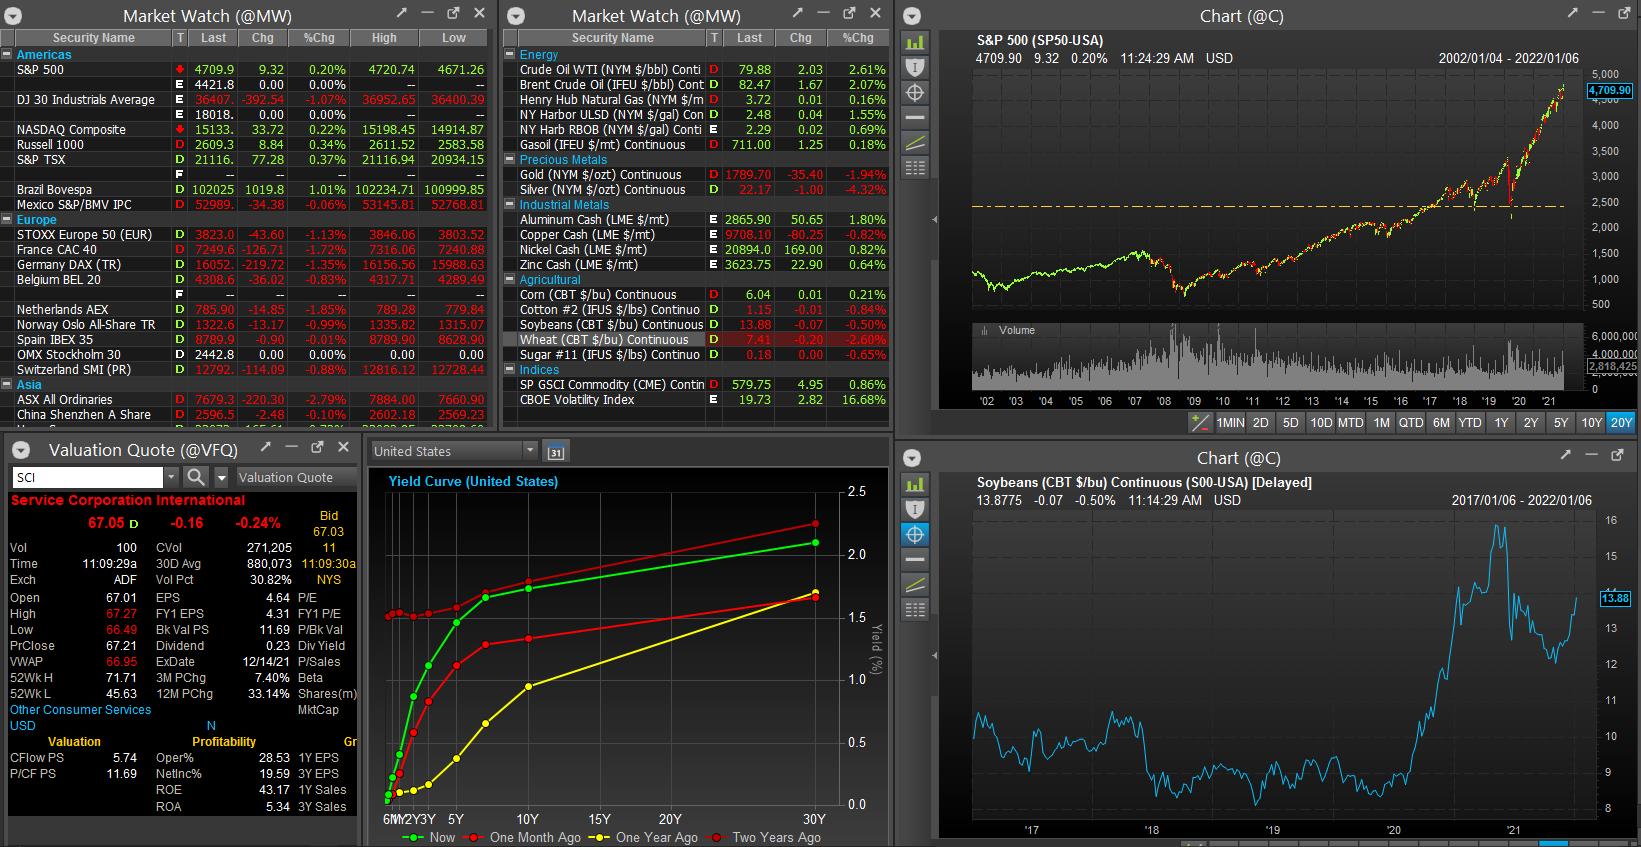The height and width of the screenshot is (847, 1641).
Task: Click the USD currency link in Valuation Quote
Action: [x=22, y=726]
